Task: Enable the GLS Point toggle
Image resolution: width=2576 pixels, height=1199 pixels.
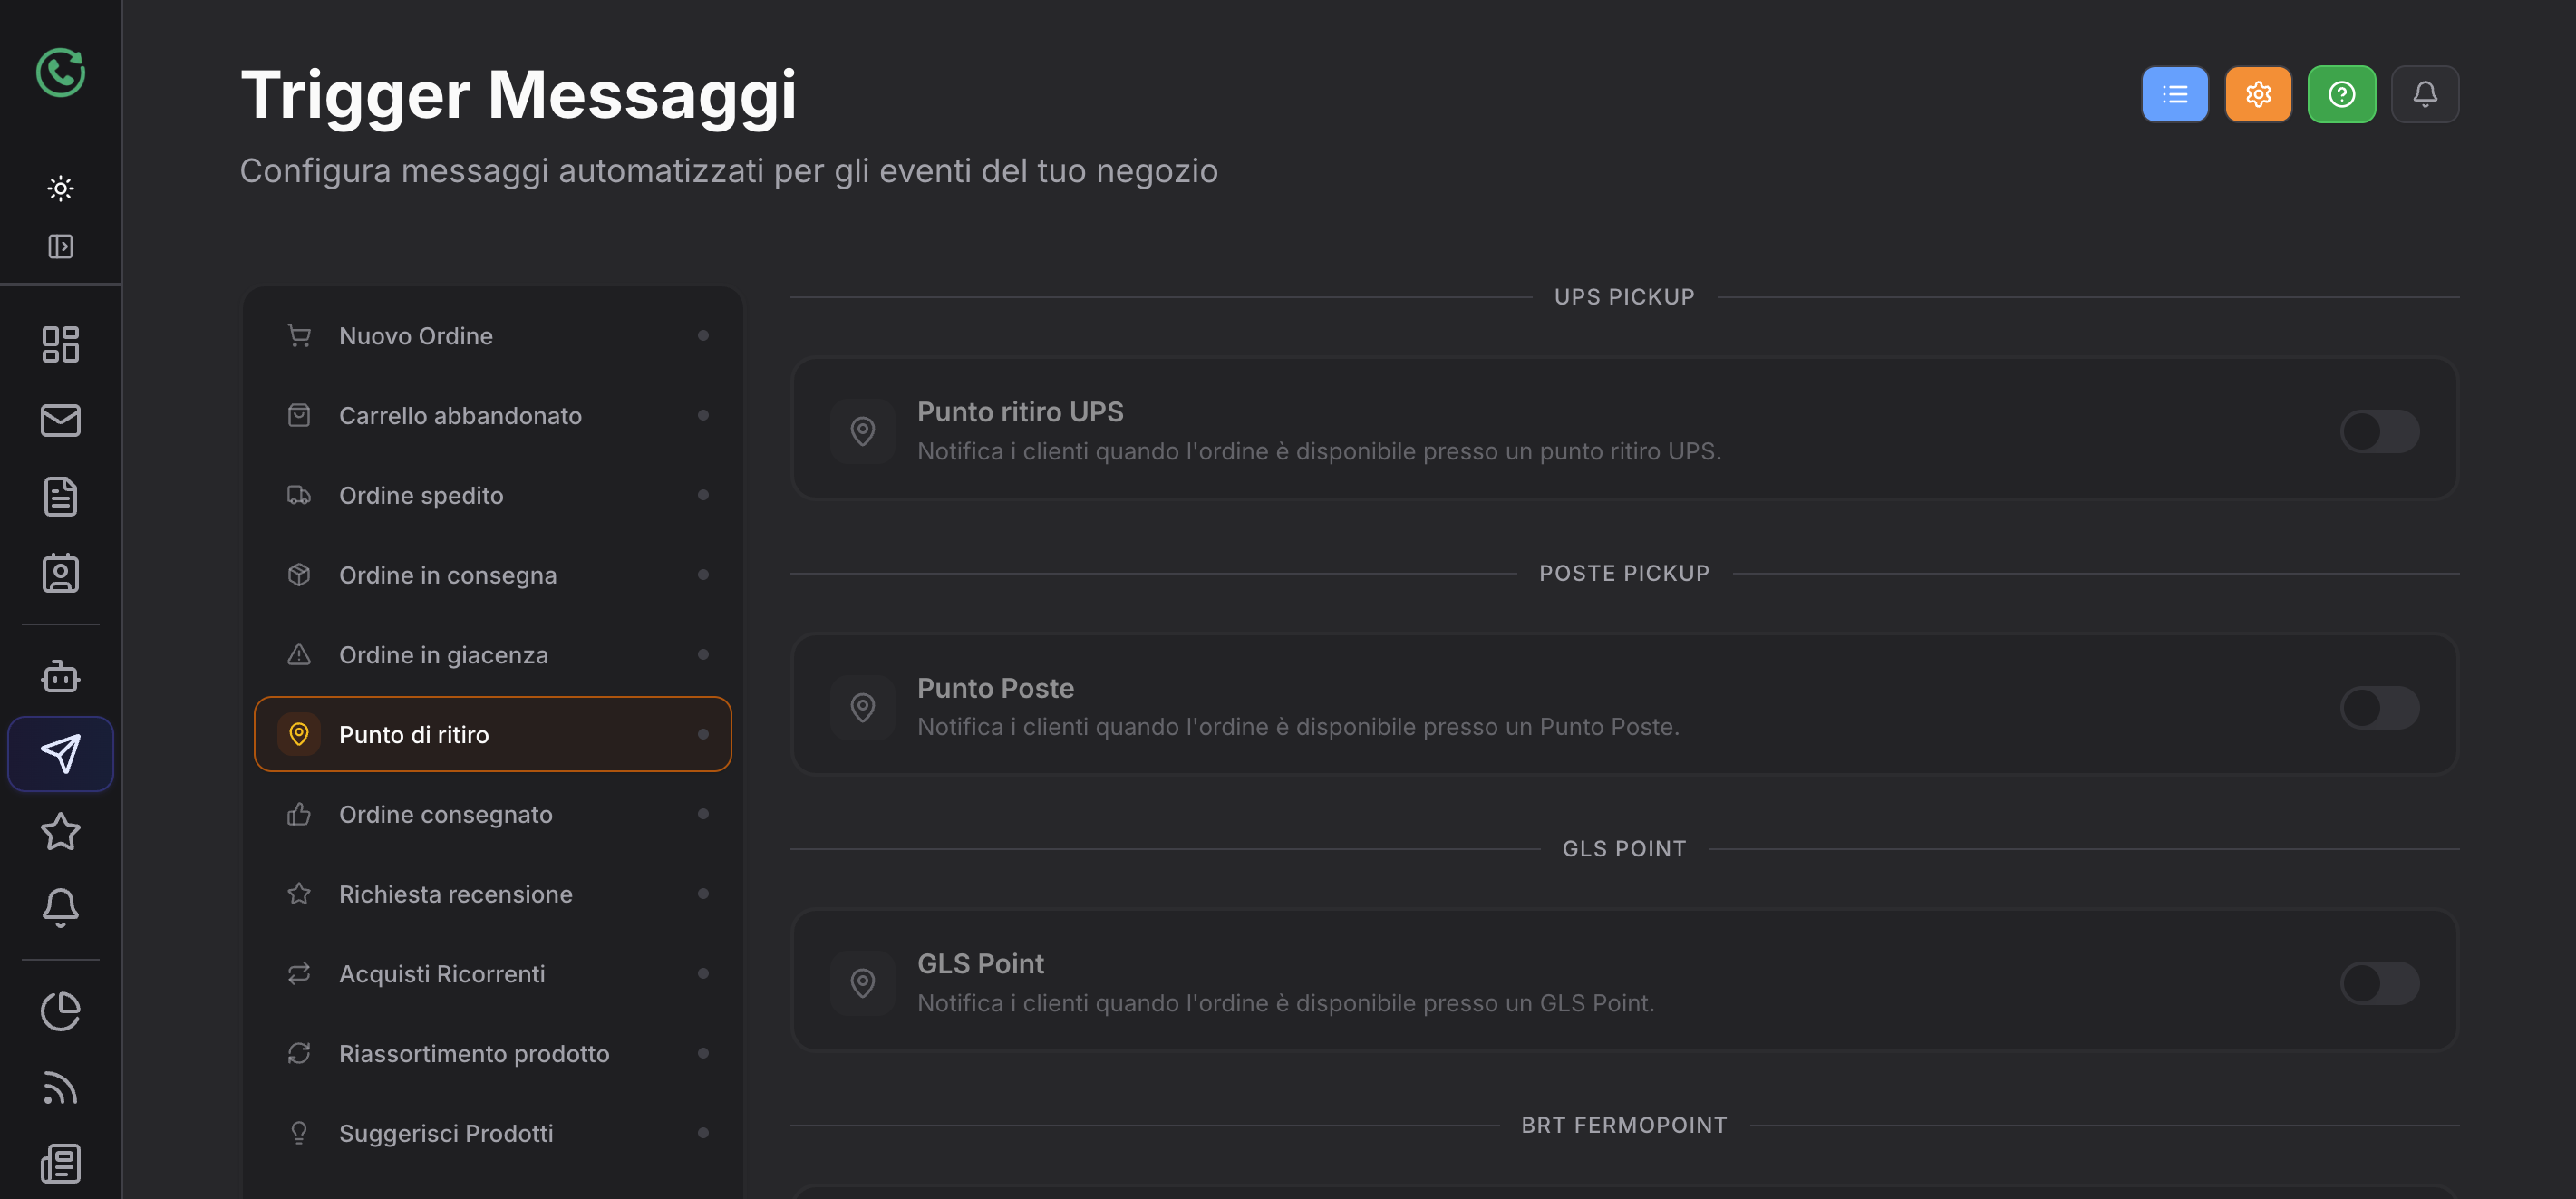Action: [x=2379, y=982]
